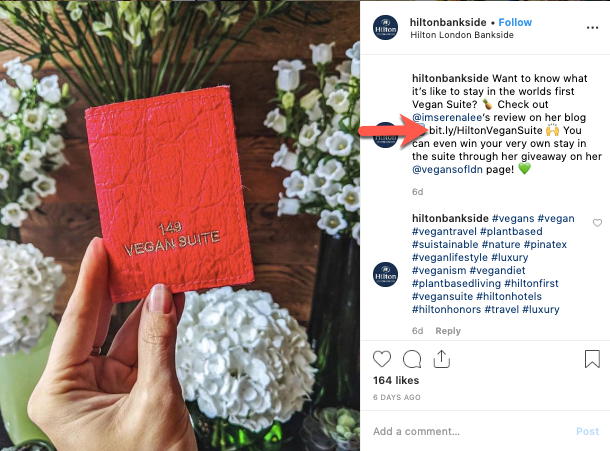This screenshot has height=451, width=610.
Task: Open the Hilton avatar beside the hashtag comment
Action: (385, 275)
